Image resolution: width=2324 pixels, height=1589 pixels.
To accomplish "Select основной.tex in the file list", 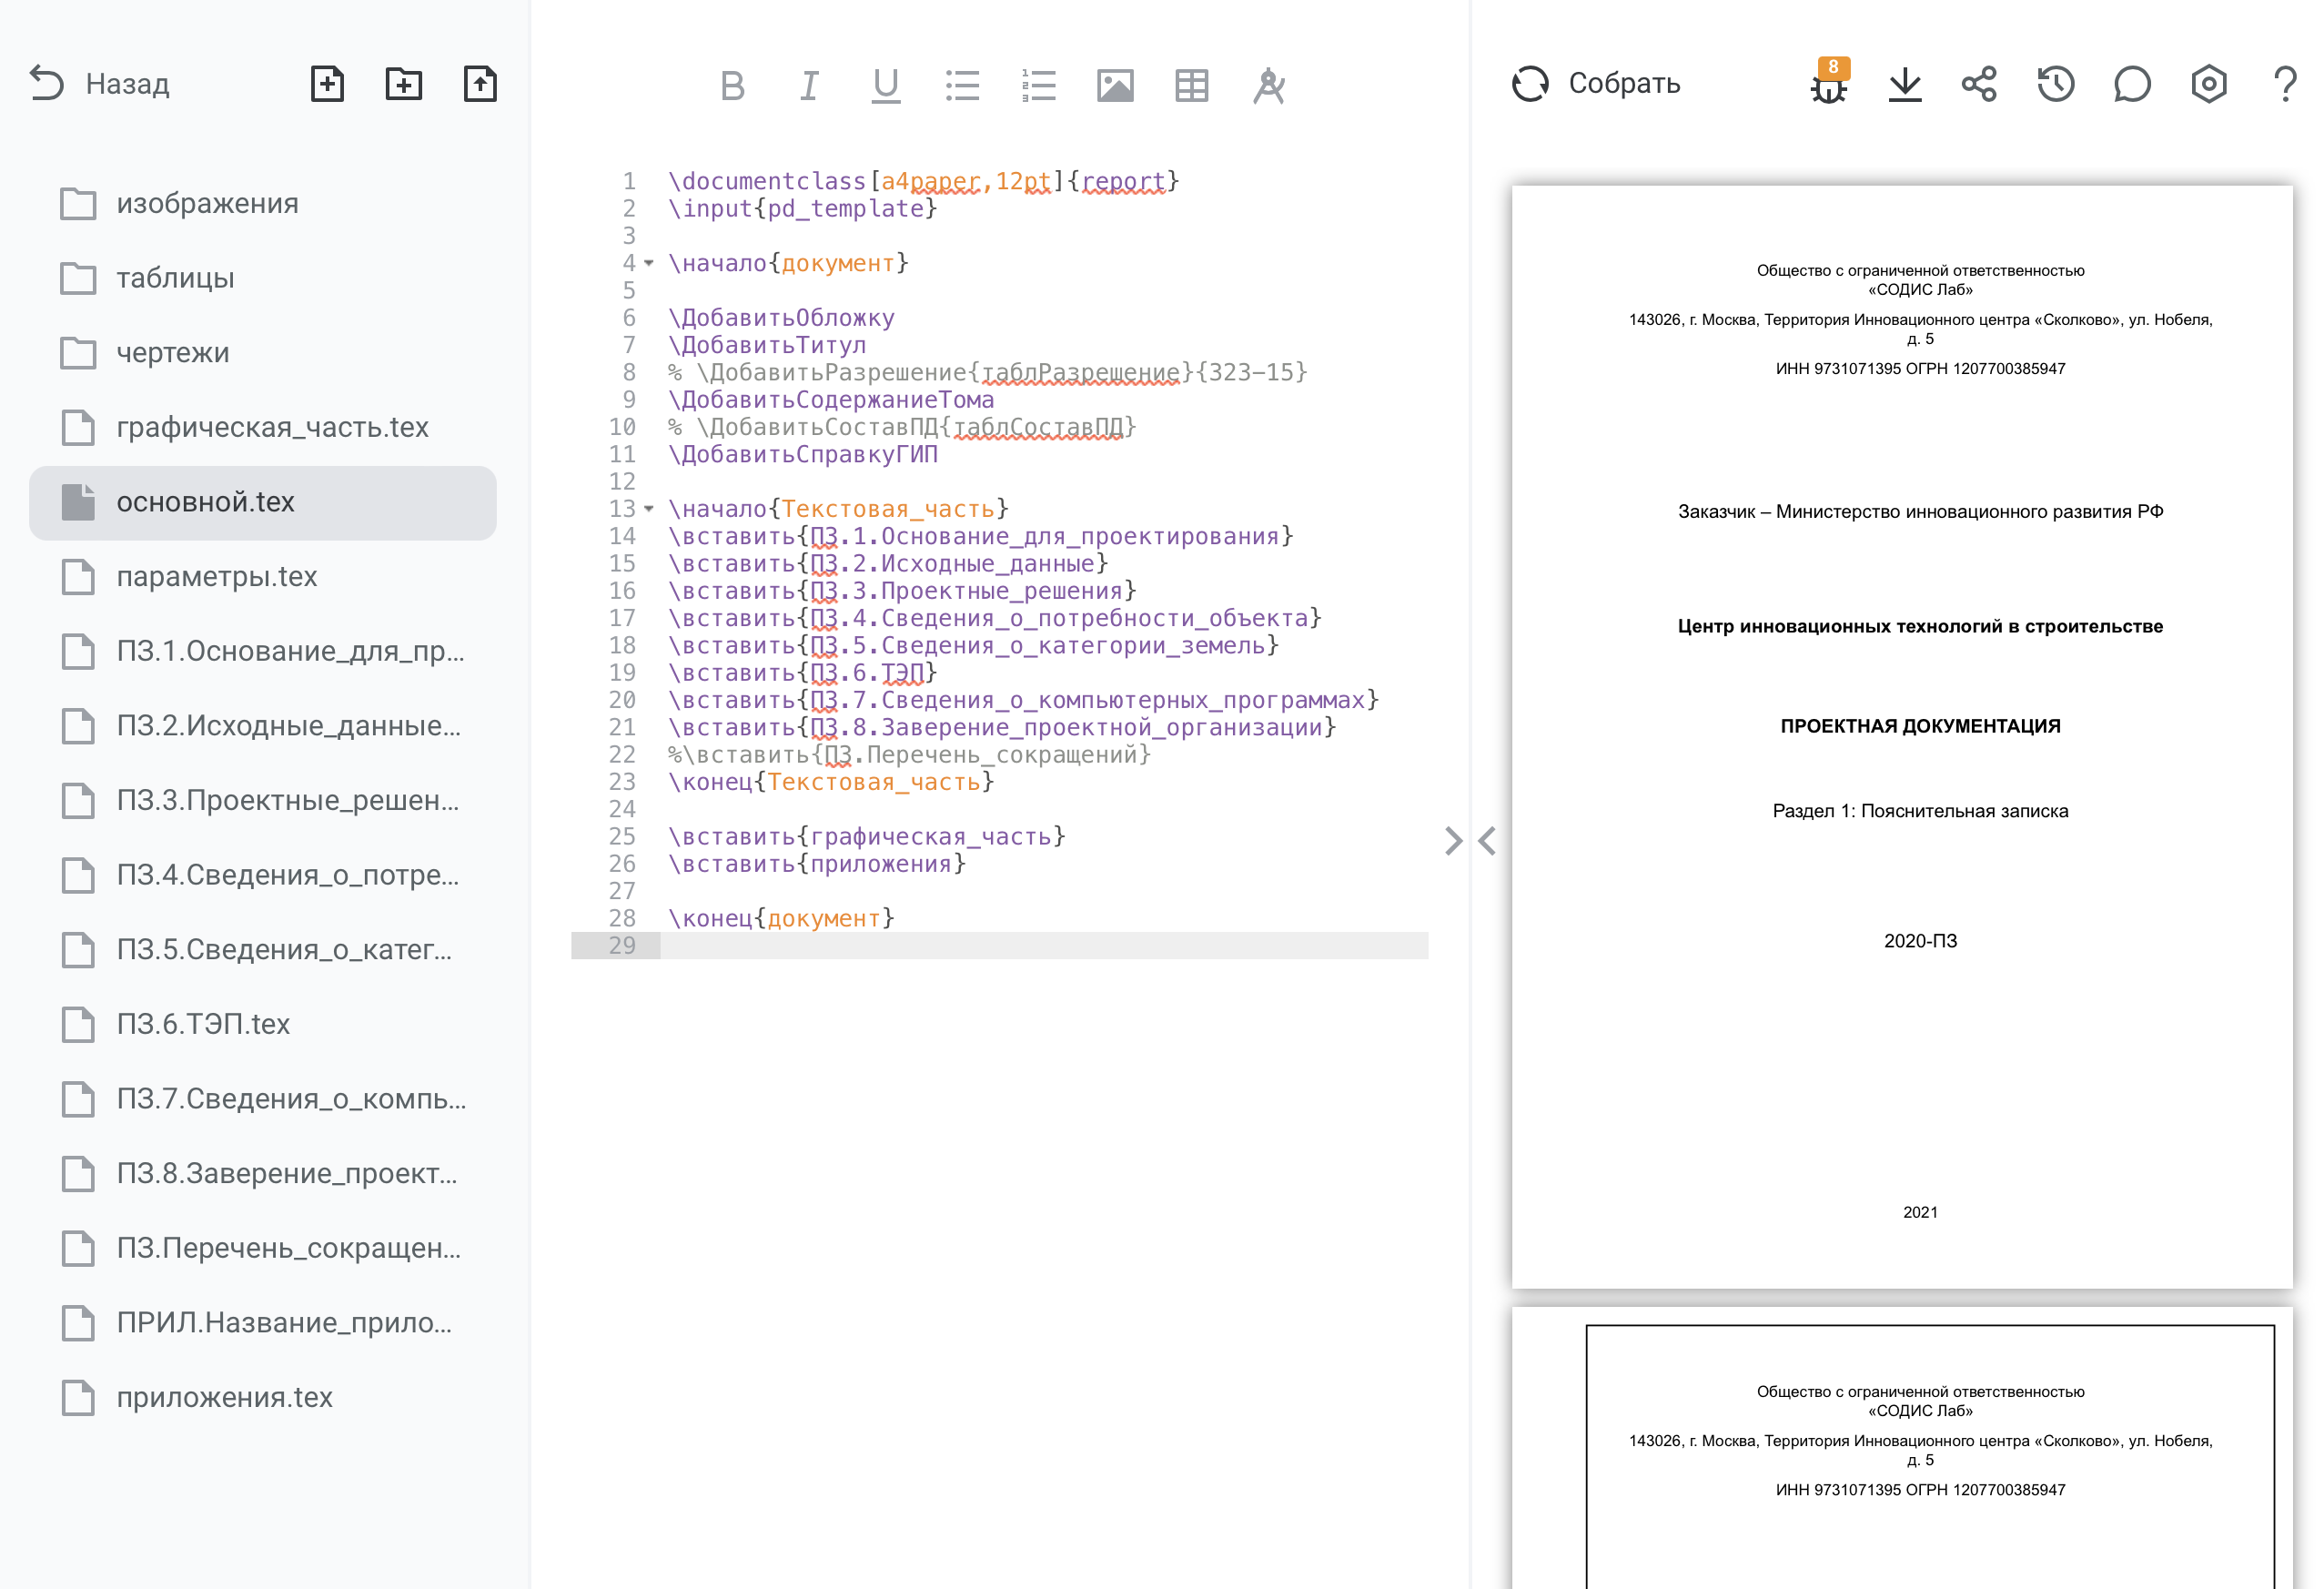I will [263, 503].
